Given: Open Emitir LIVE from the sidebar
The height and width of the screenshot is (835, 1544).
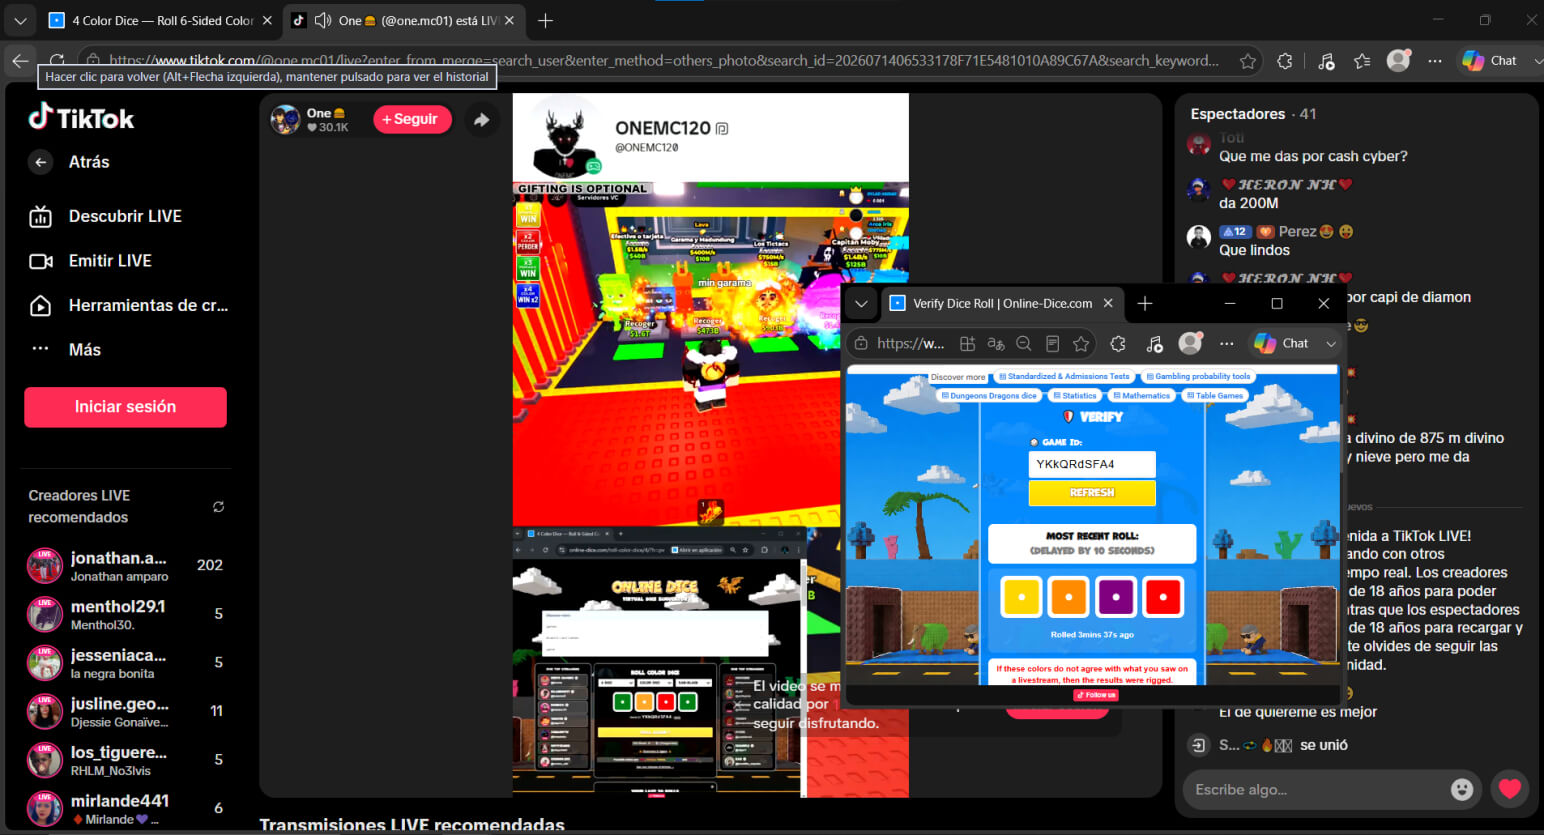Looking at the screenshot, I should coord(110,261).
